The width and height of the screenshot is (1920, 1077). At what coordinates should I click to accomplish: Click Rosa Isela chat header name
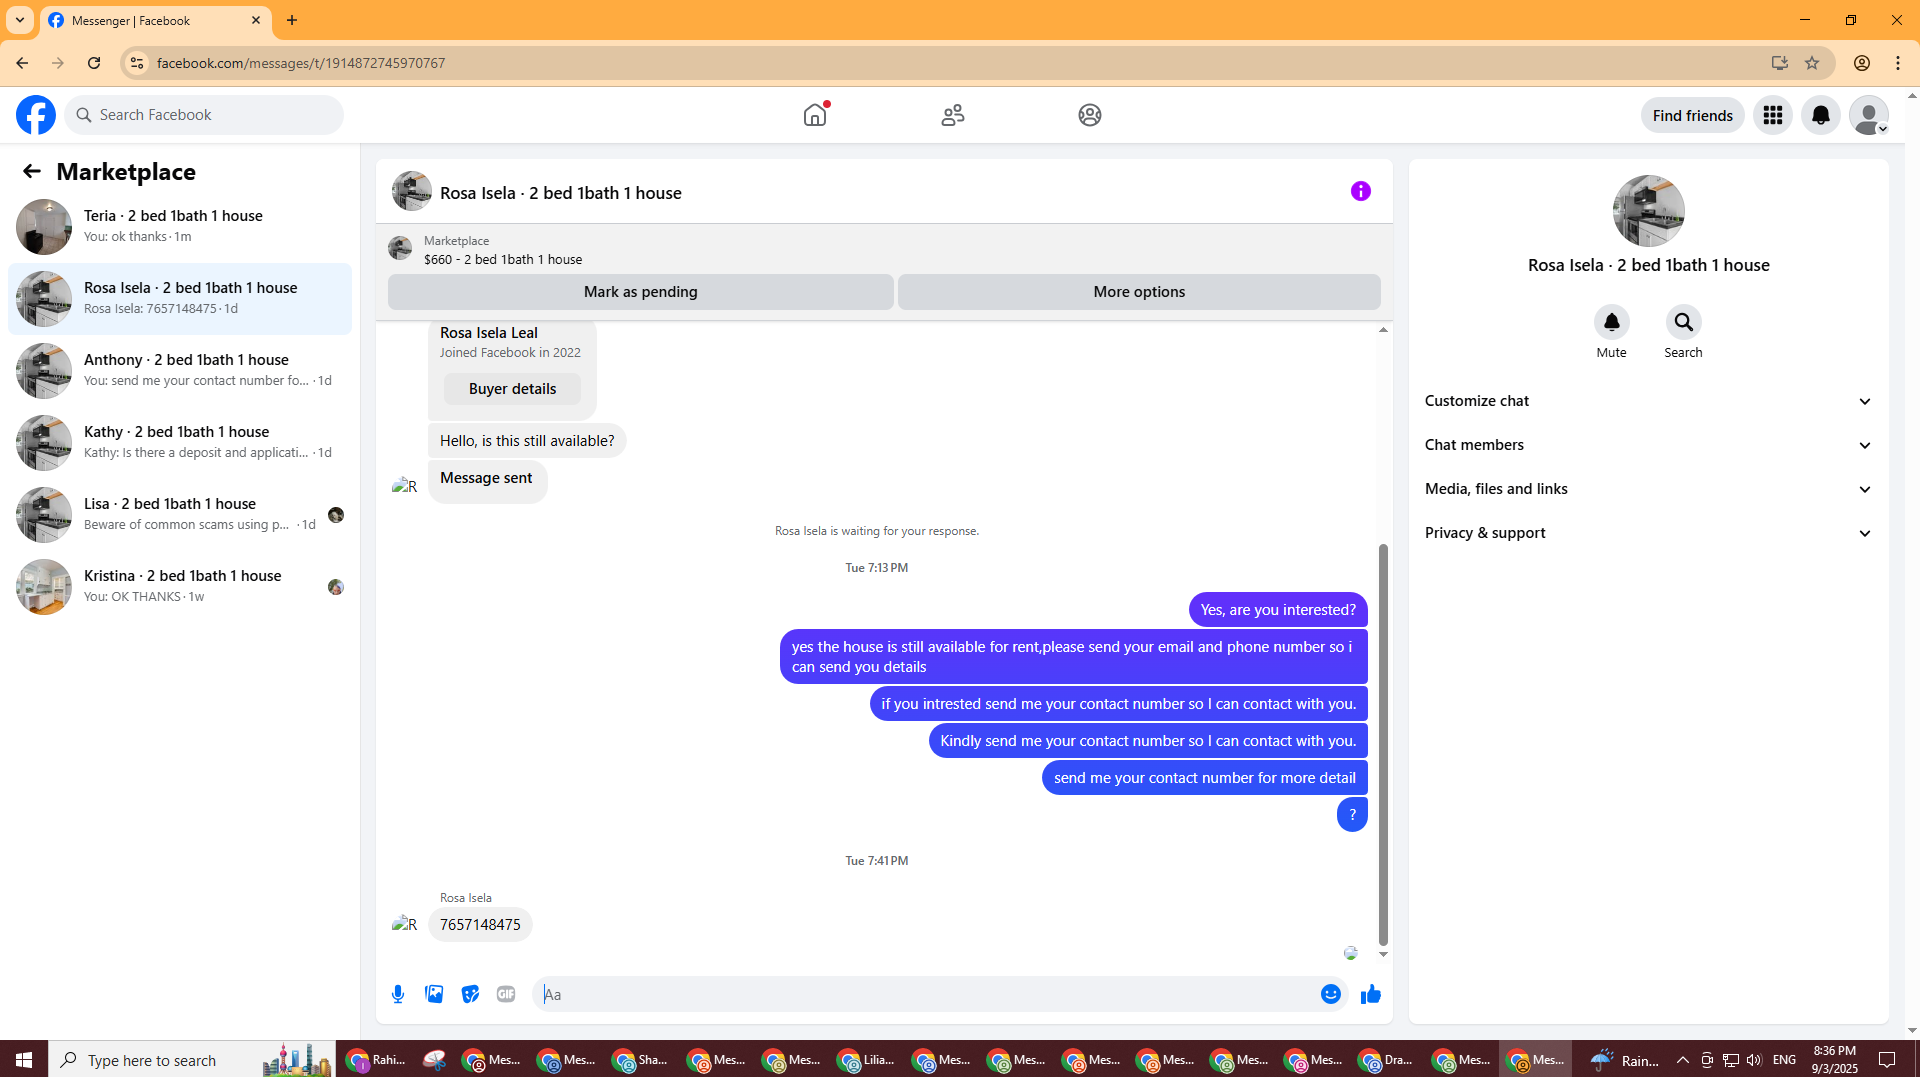pyautogui.click(x=560, y=193)
